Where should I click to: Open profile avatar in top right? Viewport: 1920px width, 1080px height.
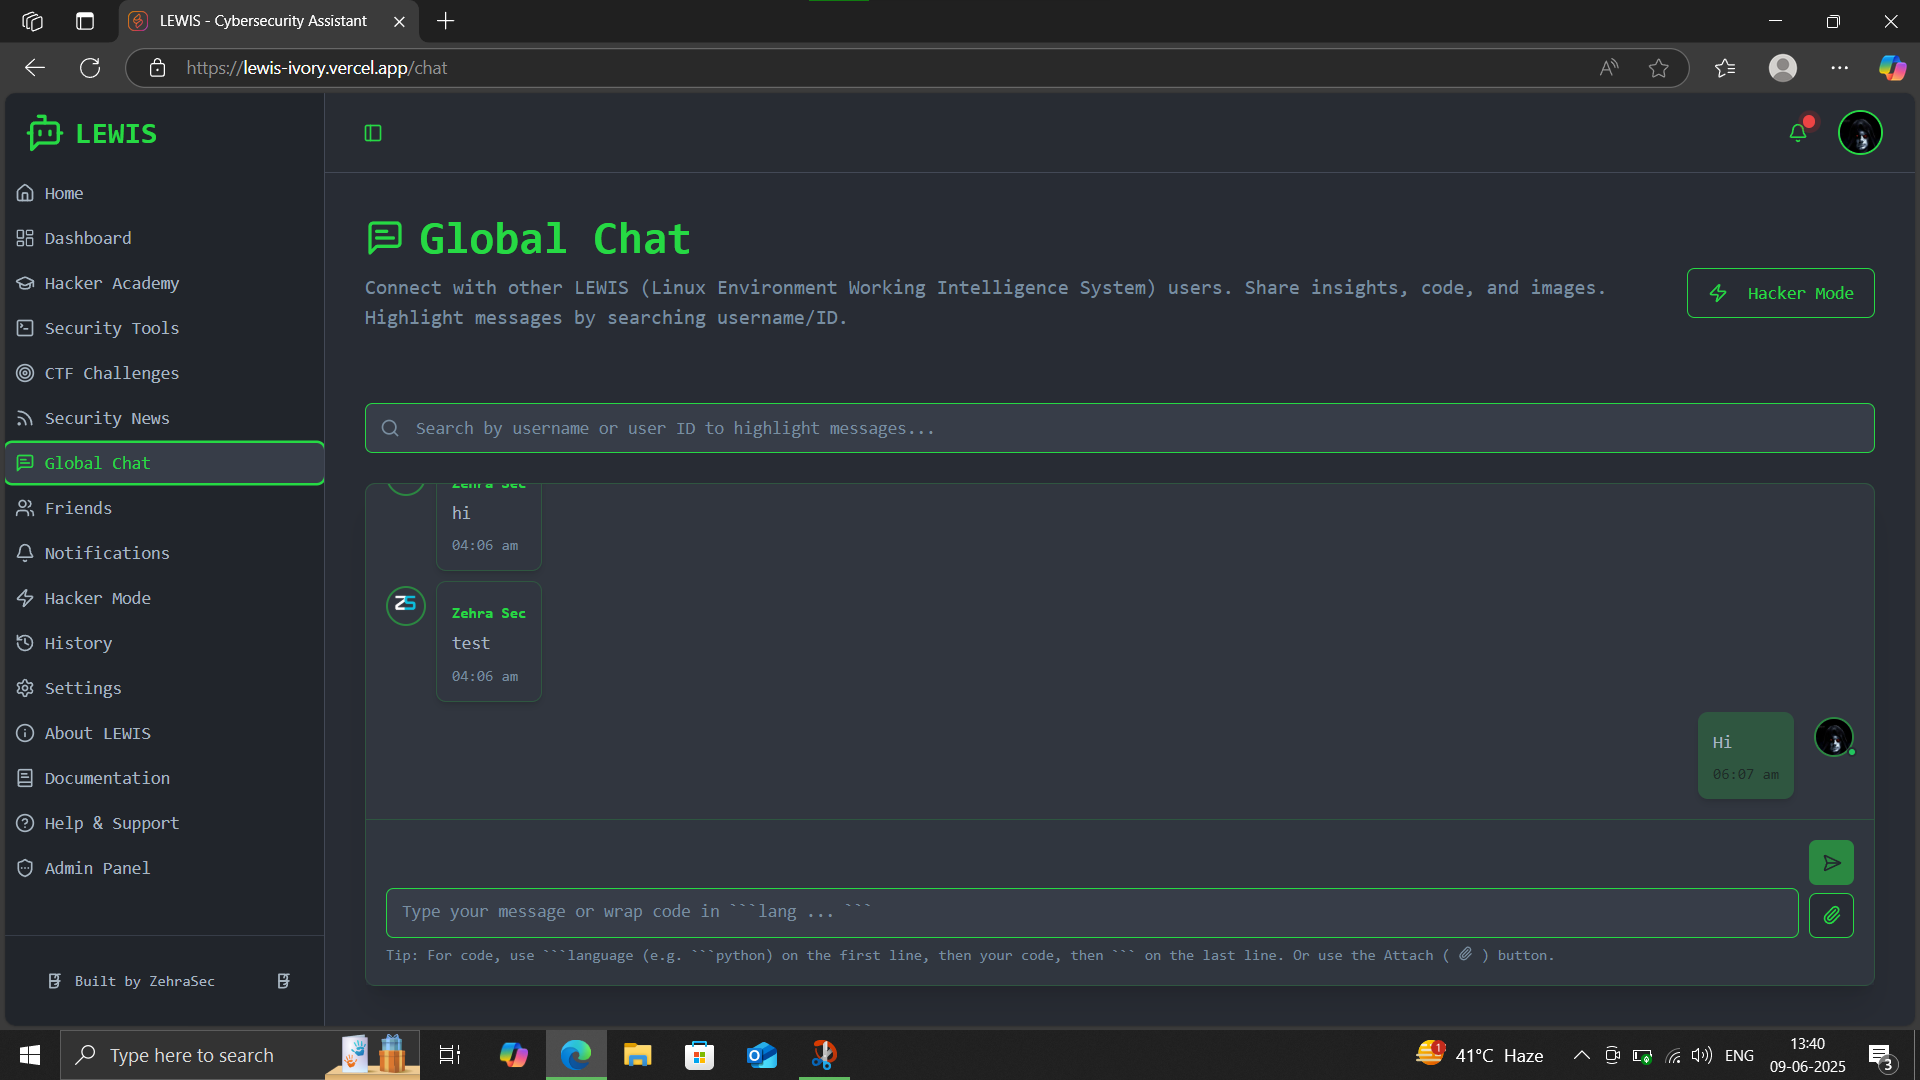tap(1860, 133)
